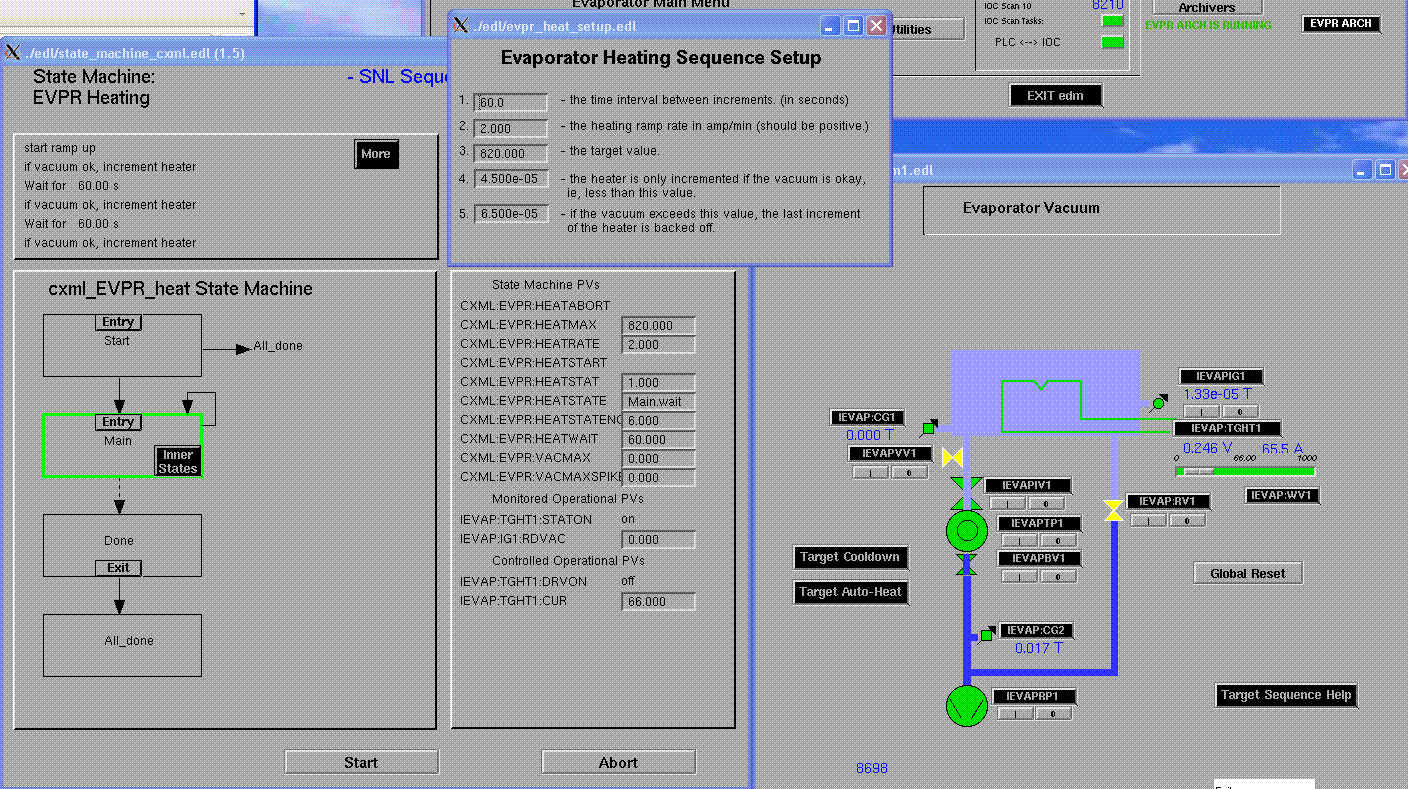Open the IEVAPIV1 device menu button

[x=1029, y=485]
